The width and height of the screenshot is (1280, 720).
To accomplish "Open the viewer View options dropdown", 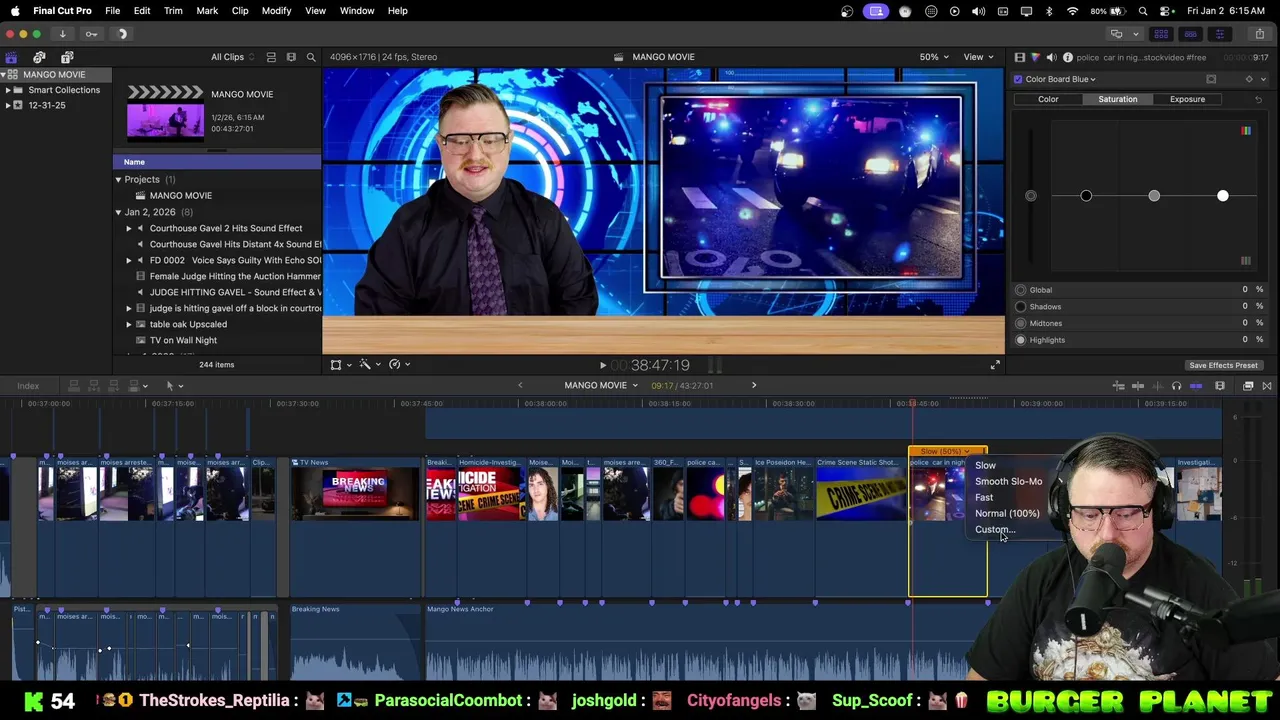I will click(x=977, y=57).
